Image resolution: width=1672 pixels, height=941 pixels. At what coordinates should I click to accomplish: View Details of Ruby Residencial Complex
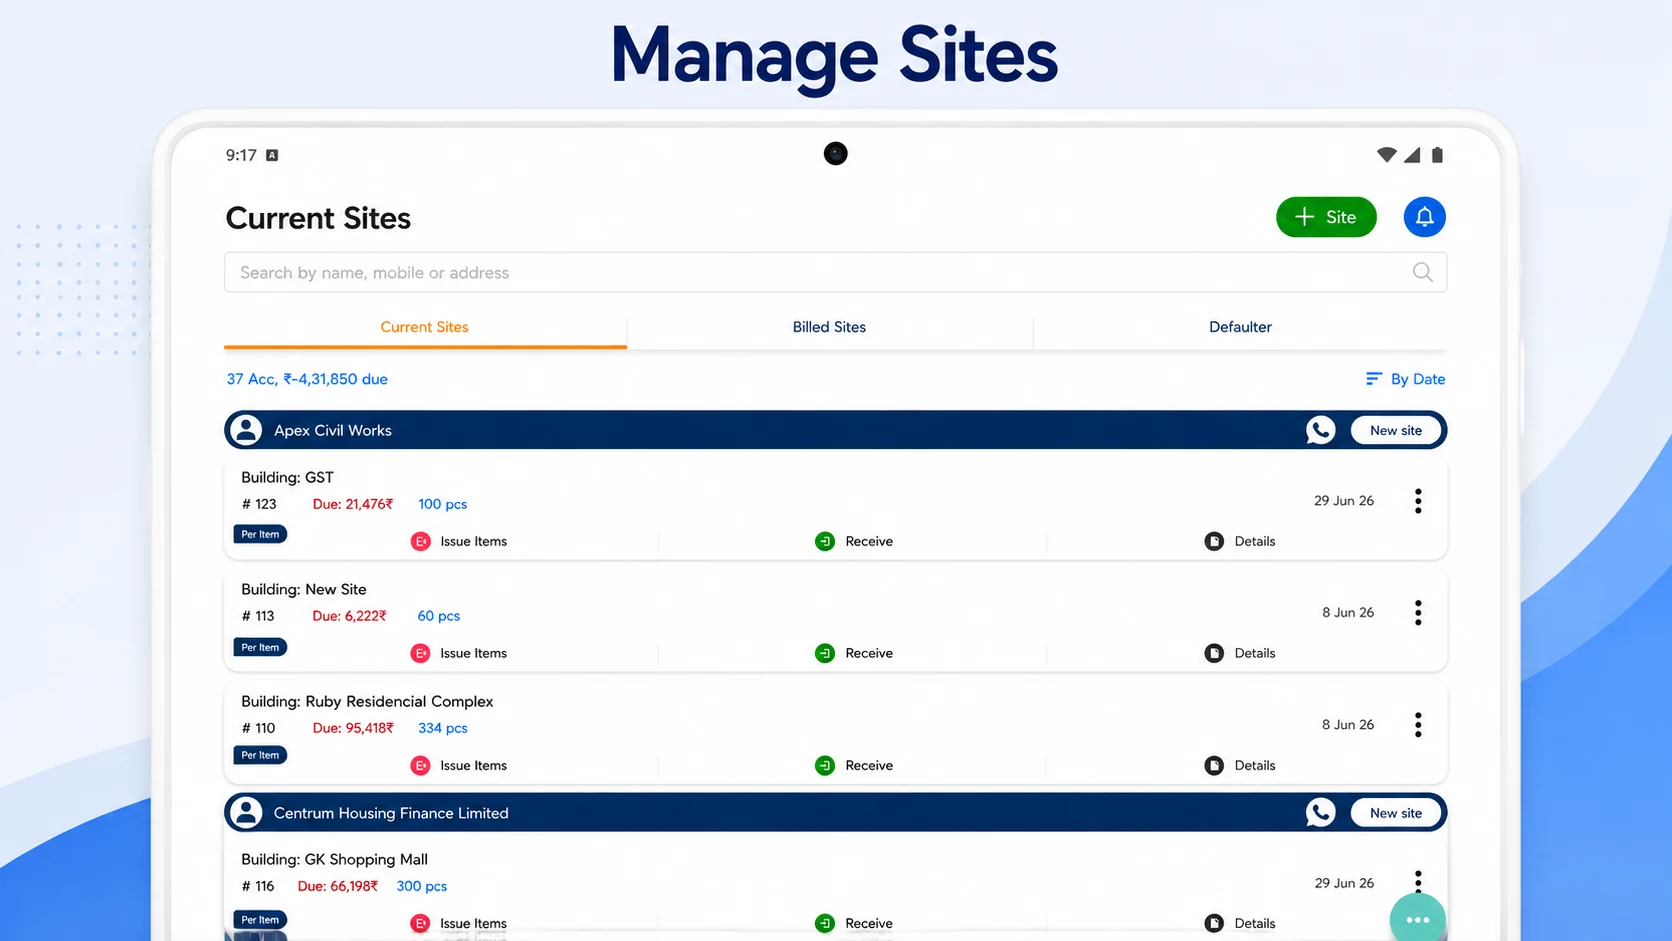(1240, 765)
